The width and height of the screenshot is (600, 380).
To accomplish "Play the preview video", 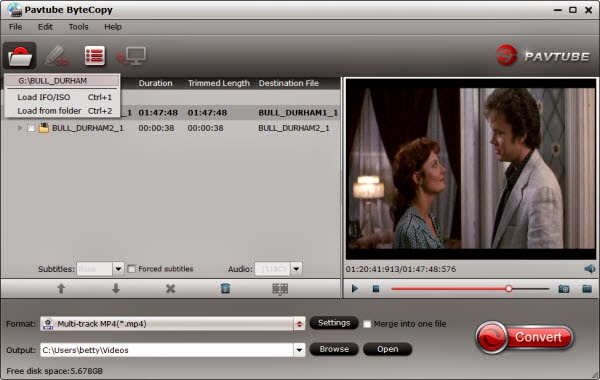I will 355,289.
